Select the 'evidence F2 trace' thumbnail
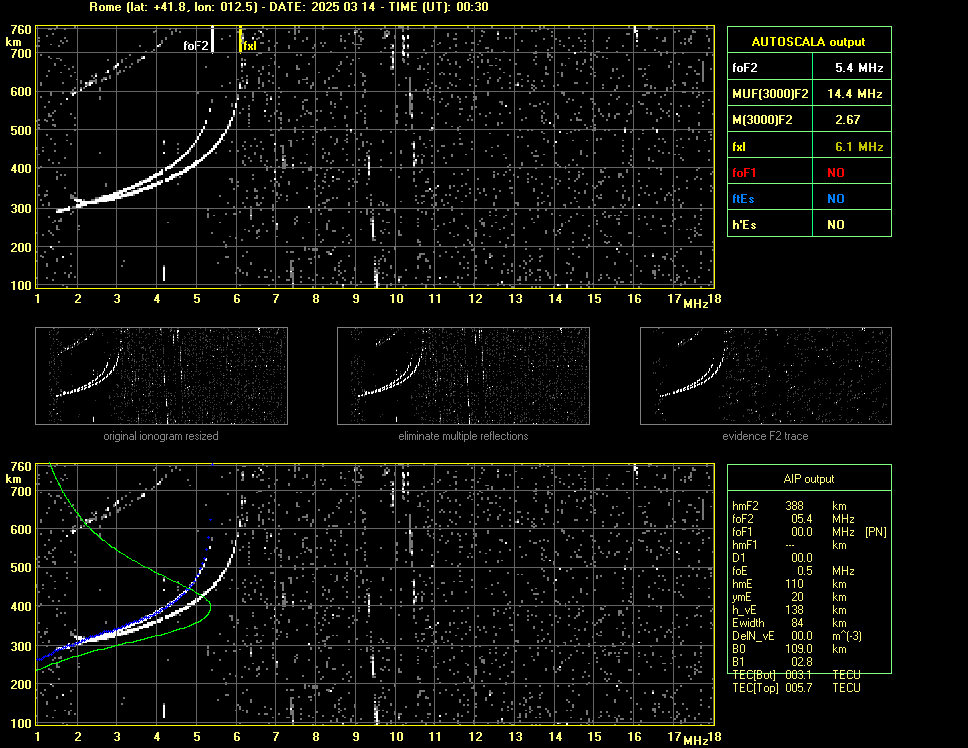 point(766,376)
